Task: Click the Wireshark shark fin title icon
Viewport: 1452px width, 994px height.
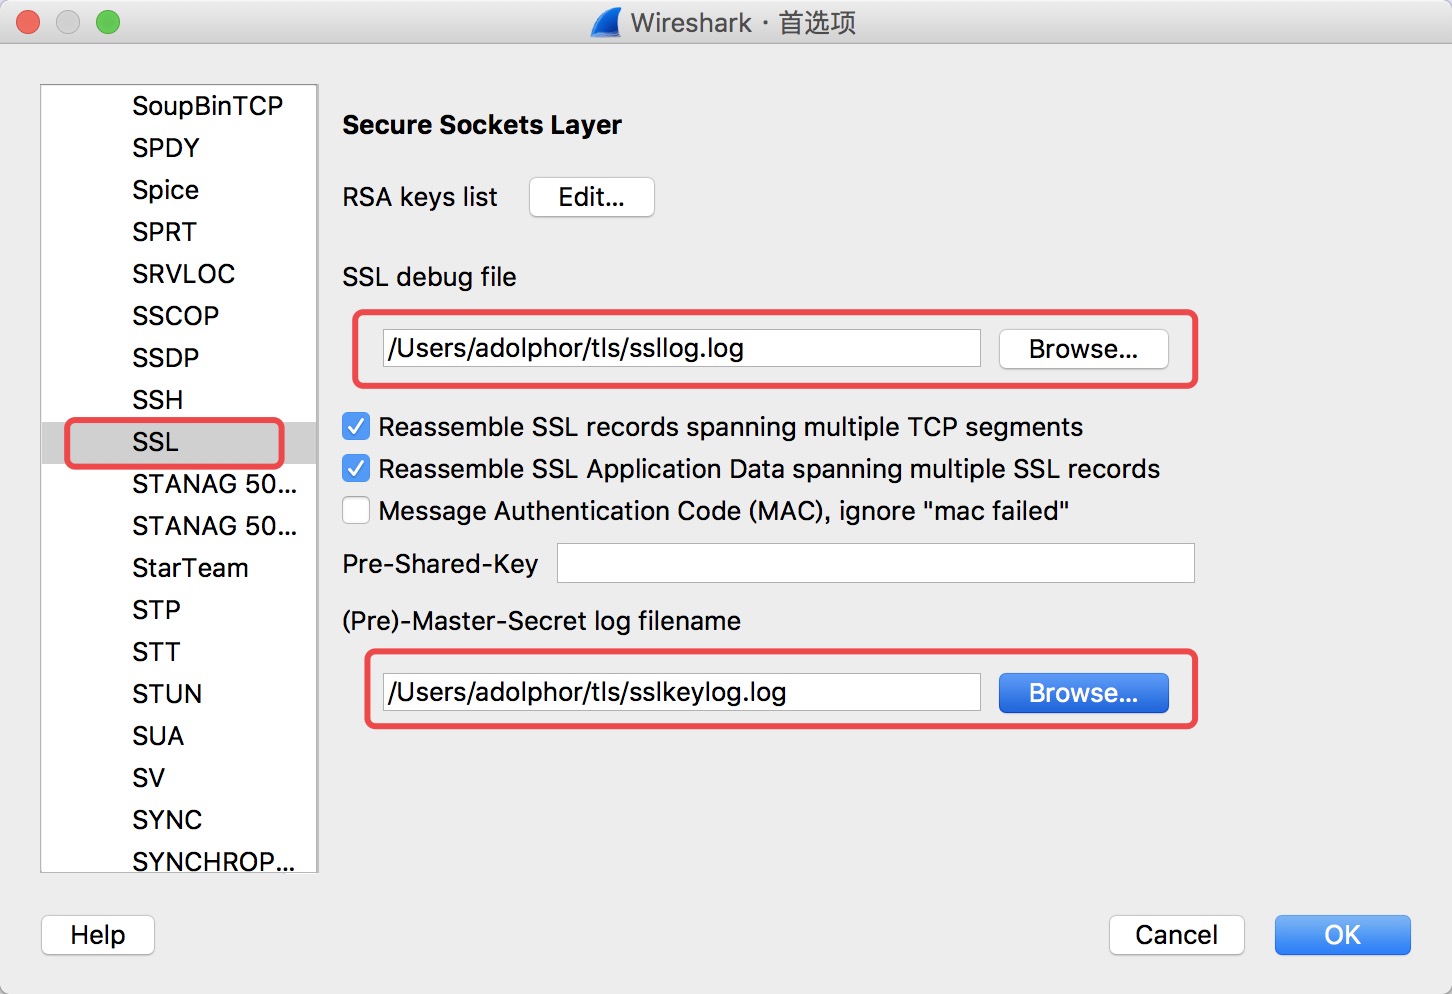Action: pos(606,22)
